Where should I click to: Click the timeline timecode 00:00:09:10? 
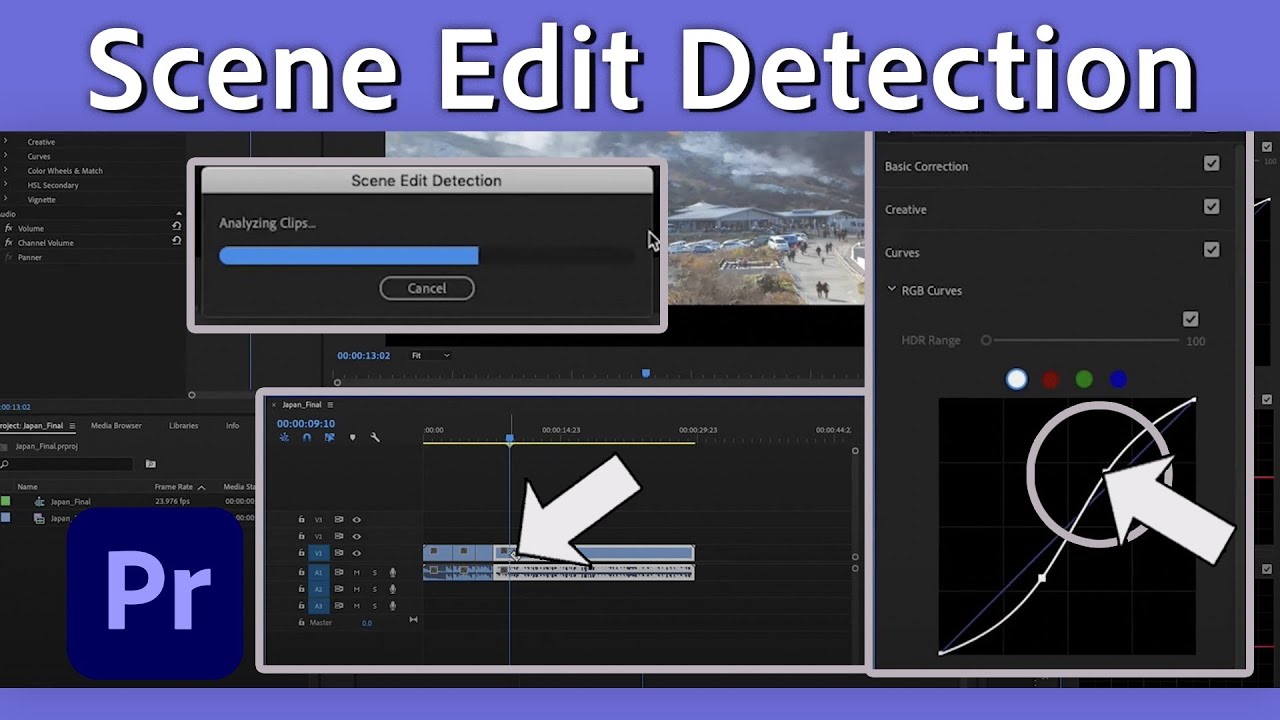(x=306, y=423)
